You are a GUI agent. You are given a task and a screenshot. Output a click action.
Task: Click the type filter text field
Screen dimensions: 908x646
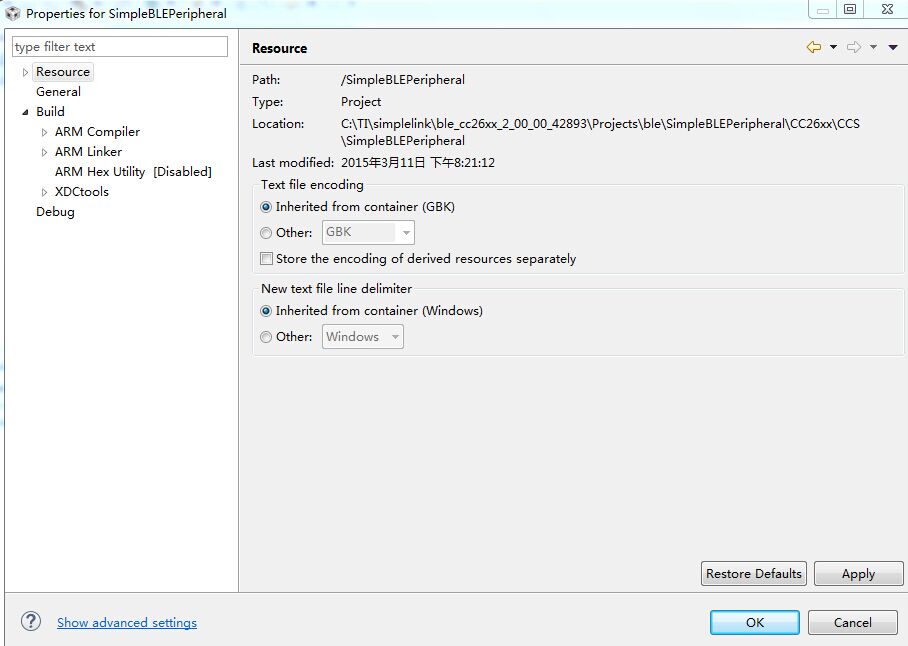[x=120, y=47]
